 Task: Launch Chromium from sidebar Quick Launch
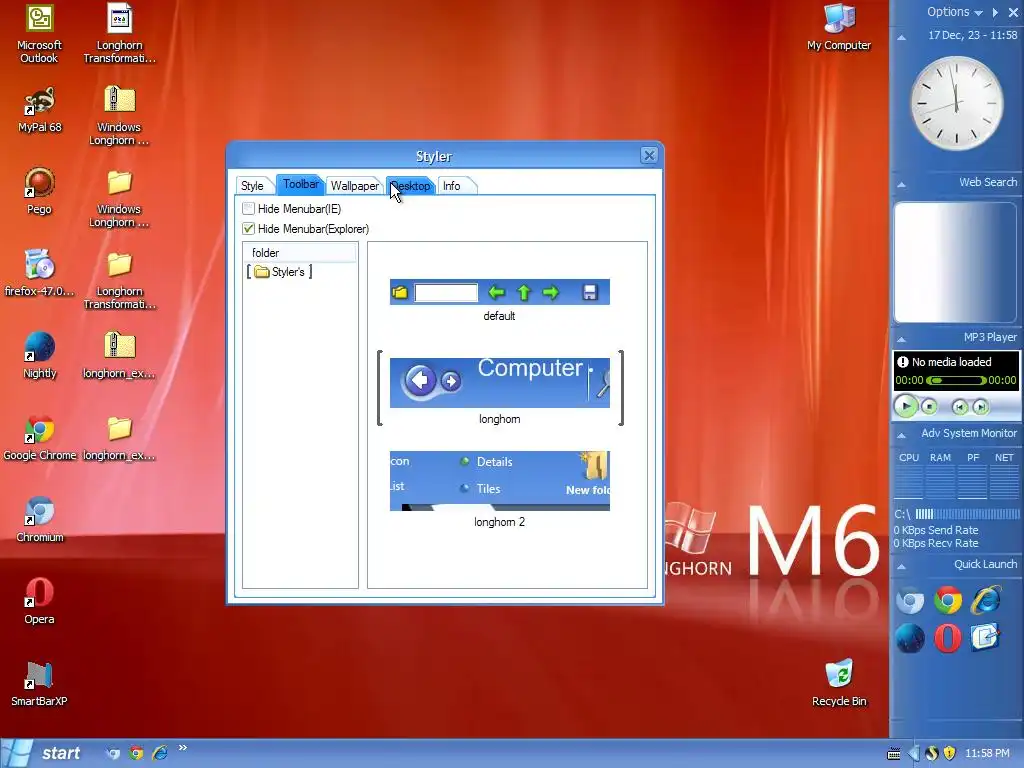(910, 601)
